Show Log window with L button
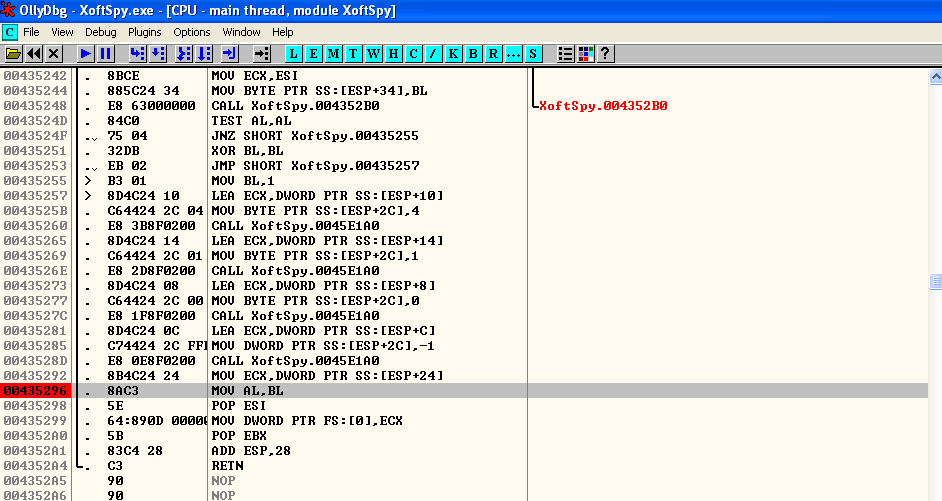The image size is (942, 501). point(293,53)
